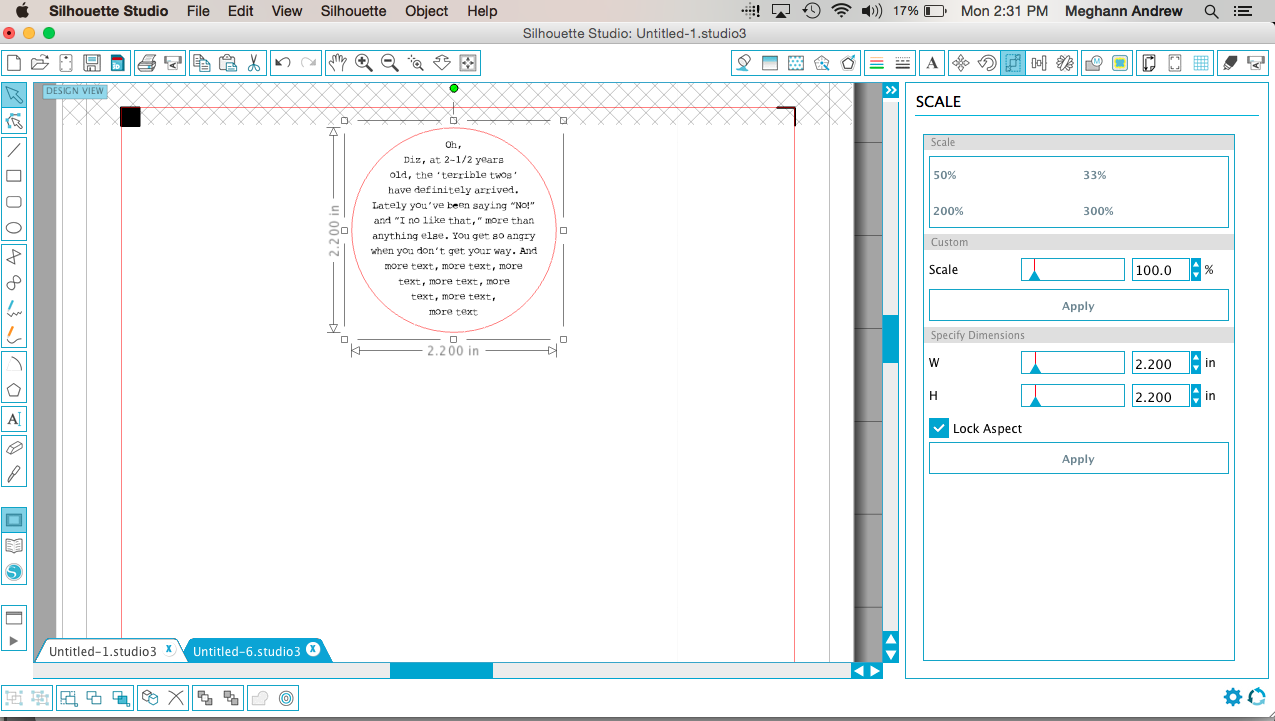
Task: Open the preferences gear icon
Action: [1233, 697]
